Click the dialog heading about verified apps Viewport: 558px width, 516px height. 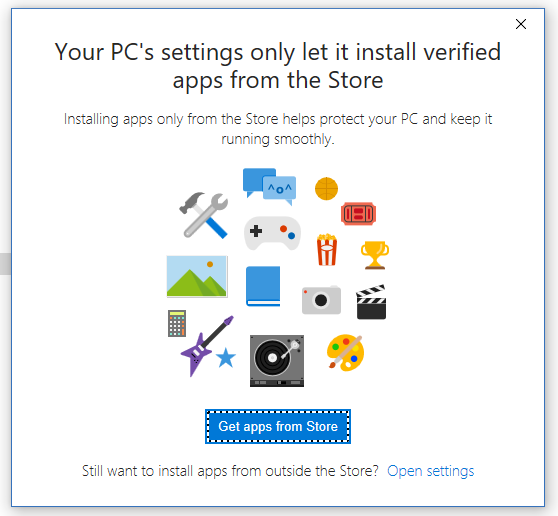tap(278, 66)
